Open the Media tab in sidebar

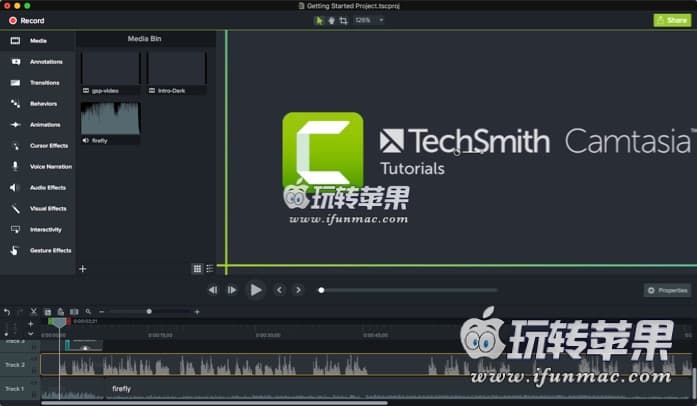tap(37, 41)
